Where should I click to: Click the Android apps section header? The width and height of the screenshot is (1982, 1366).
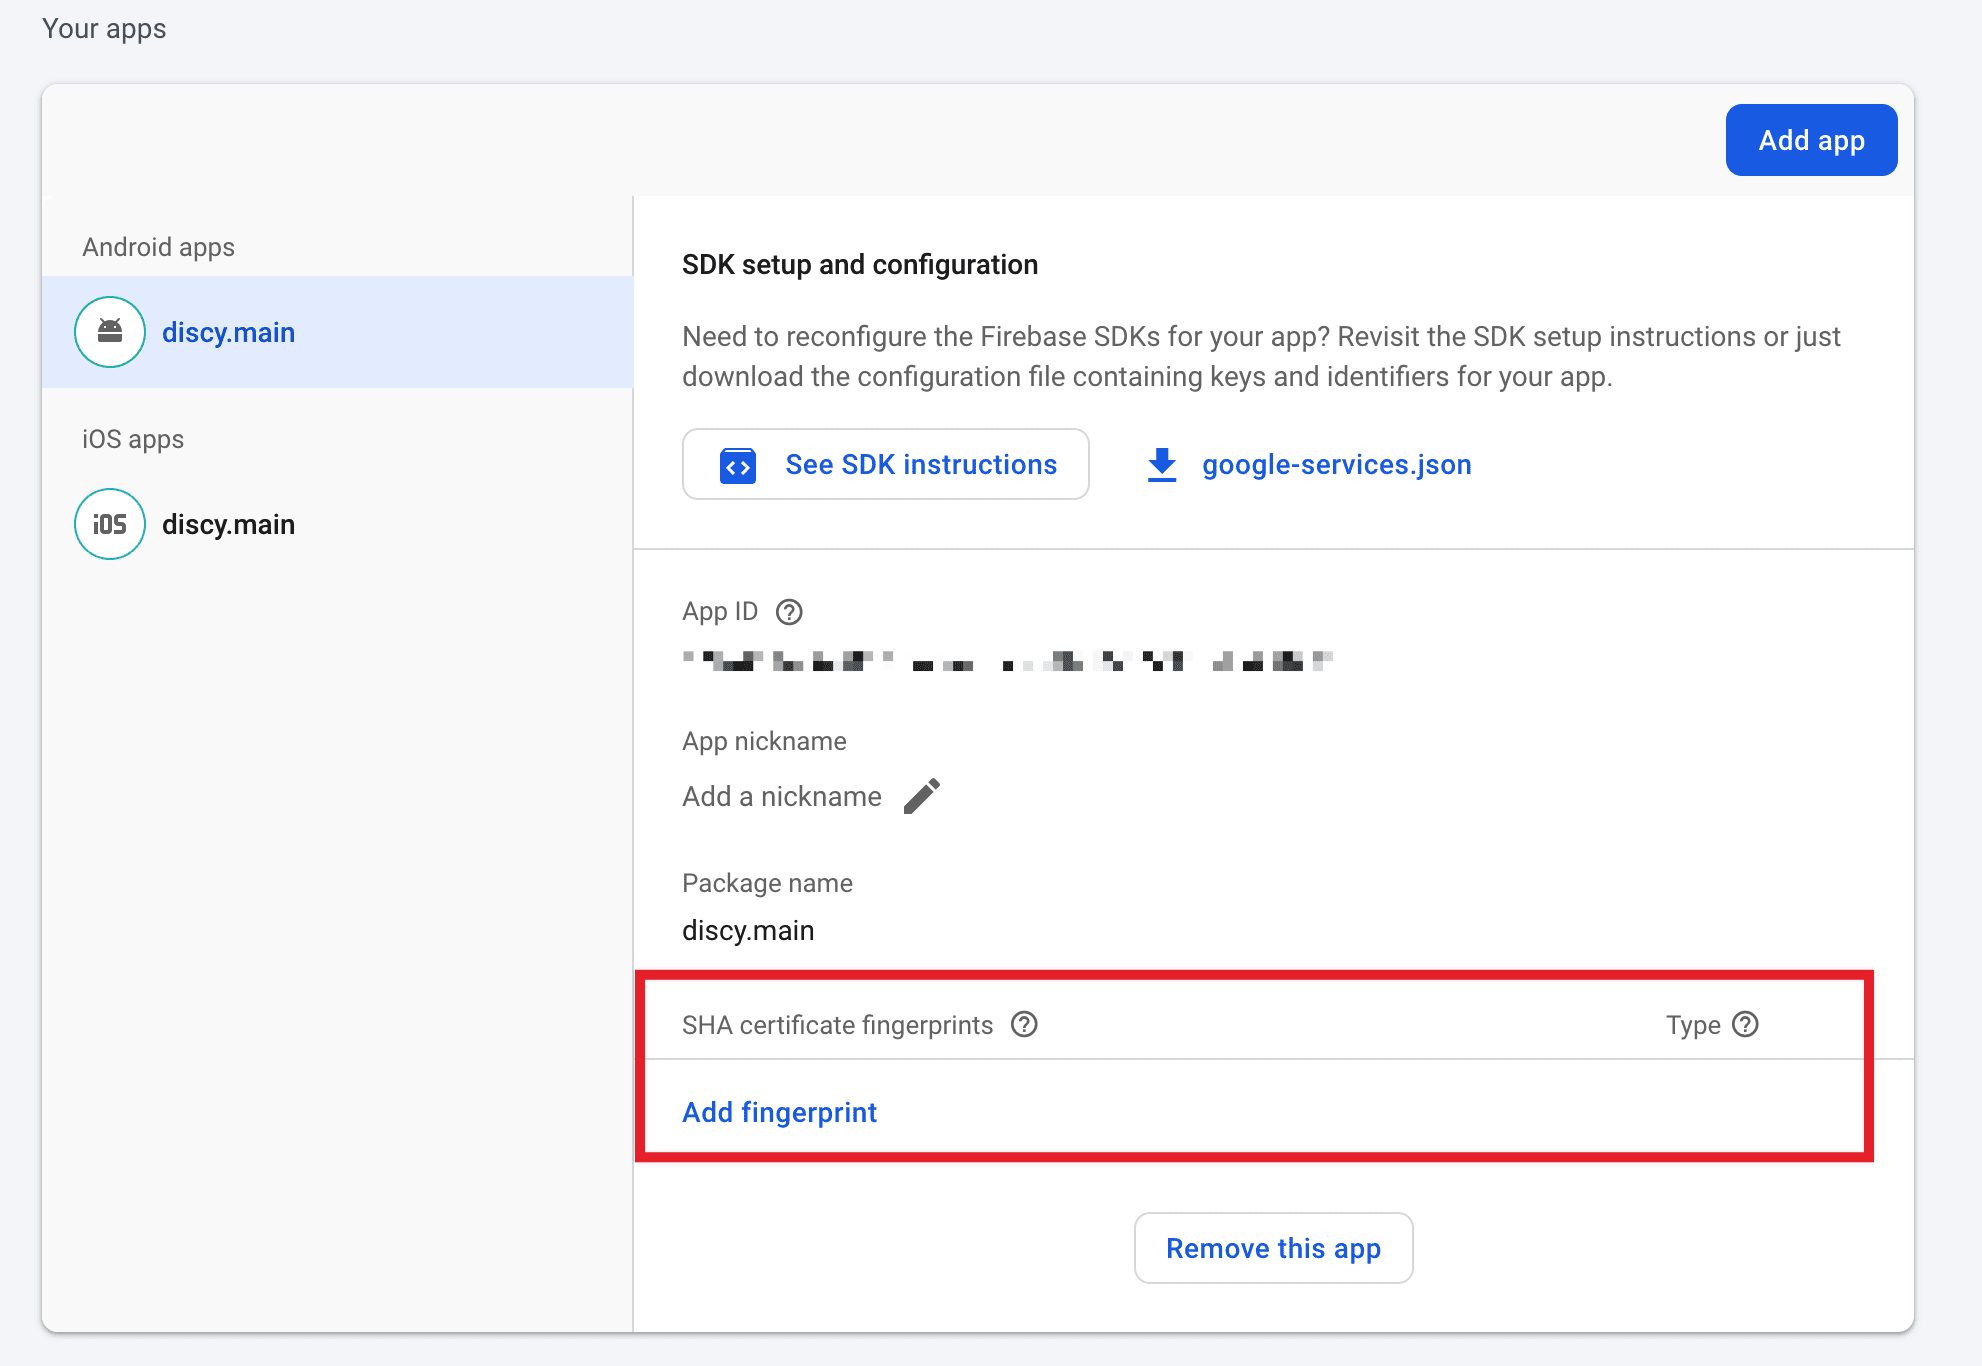(158, 246)
